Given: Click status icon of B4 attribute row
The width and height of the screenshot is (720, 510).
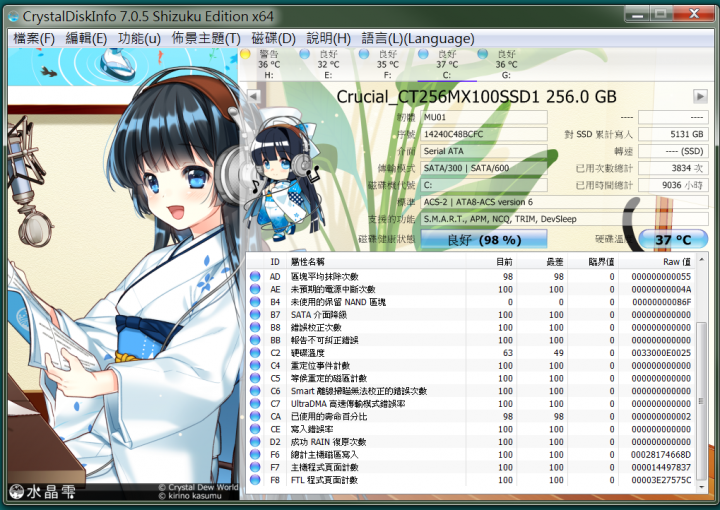Looking at the screenshot, I should tap(255, 302).
